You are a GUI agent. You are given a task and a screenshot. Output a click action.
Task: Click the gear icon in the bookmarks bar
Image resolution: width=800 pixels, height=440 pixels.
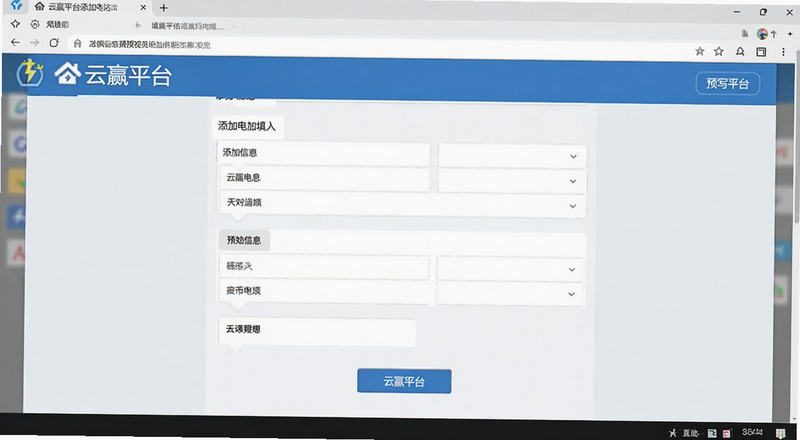[x=35, y=24]
